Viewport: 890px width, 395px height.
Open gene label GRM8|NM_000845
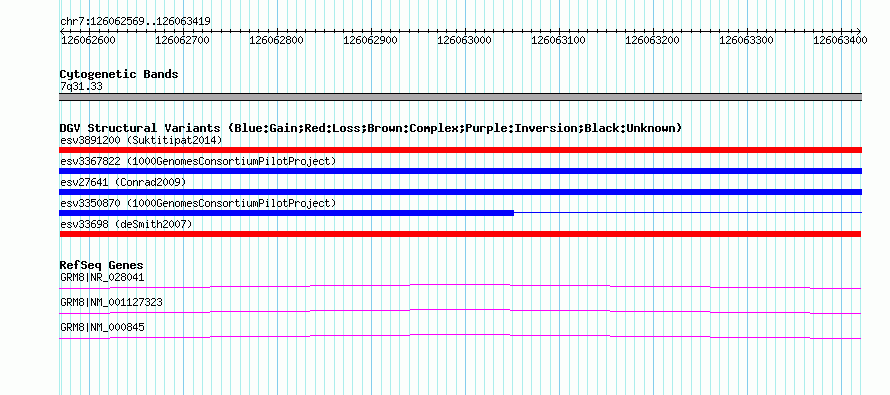click(x=102, y=327)
